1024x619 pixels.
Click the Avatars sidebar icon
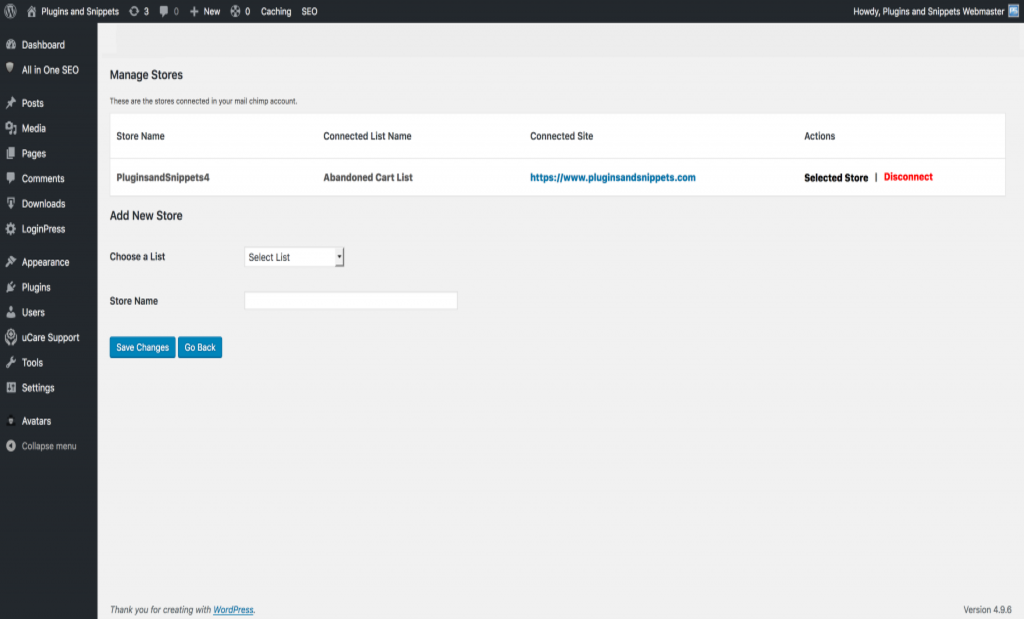(x=10, y=421)
